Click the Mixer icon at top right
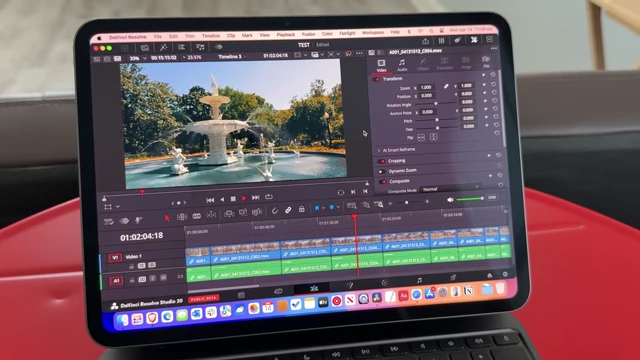Image resolution: width=640 pixels, height=360 pixels. point(441,41)
